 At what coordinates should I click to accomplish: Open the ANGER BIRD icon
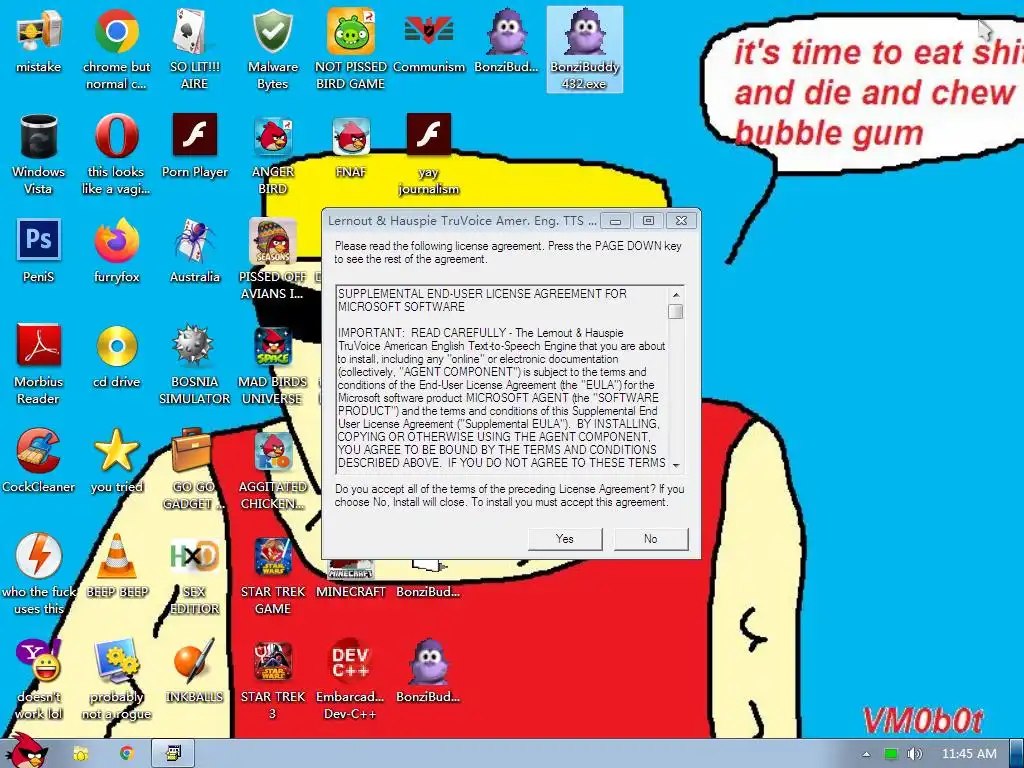coord(272,154)
